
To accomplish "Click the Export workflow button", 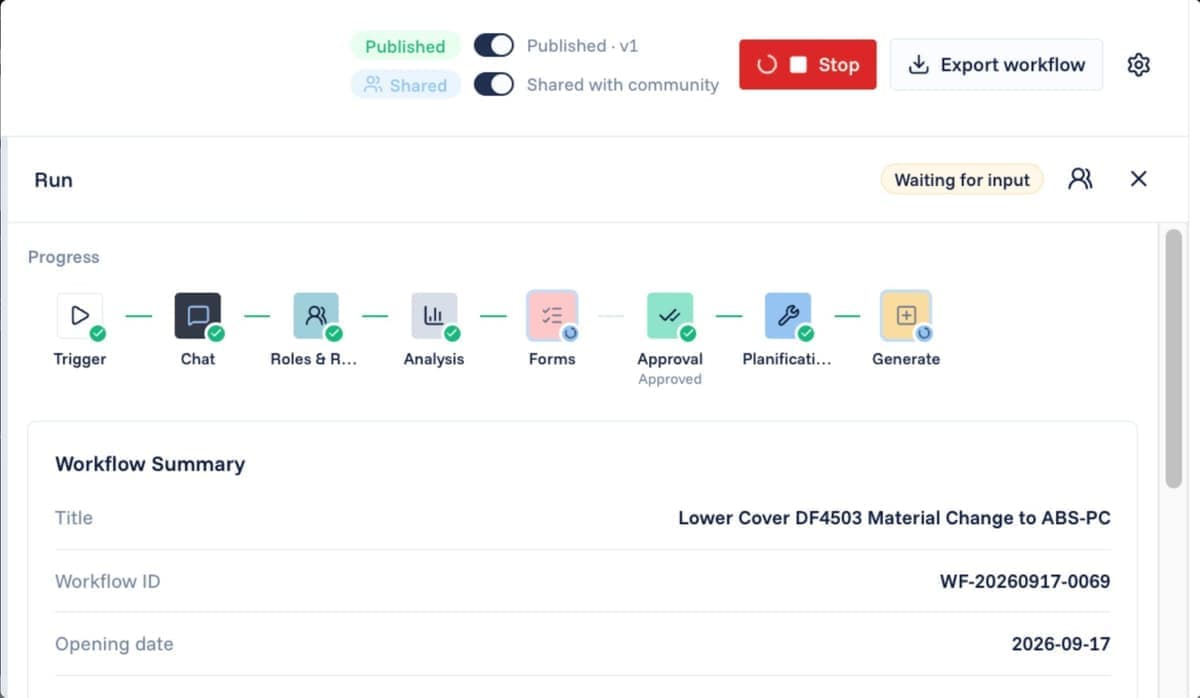I will coord(996,65).
